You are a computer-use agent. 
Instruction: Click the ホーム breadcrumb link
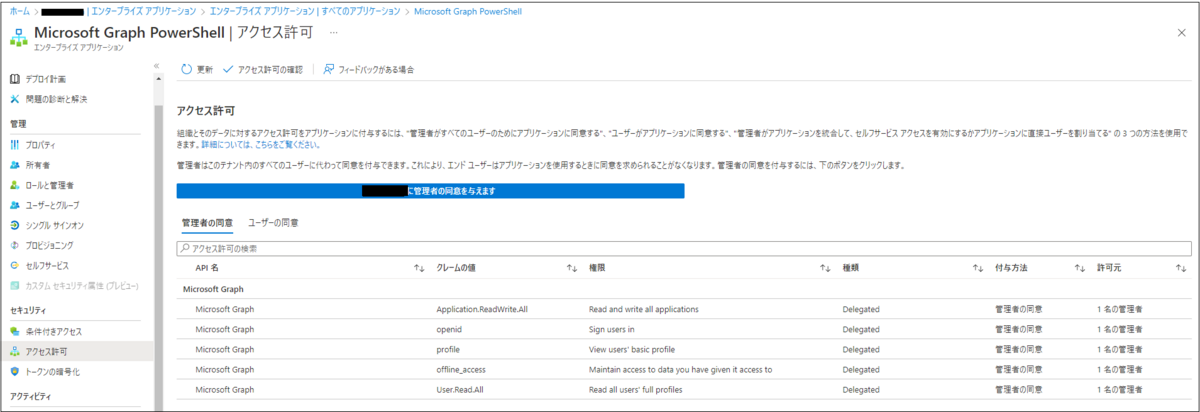(x=19, y=9)
